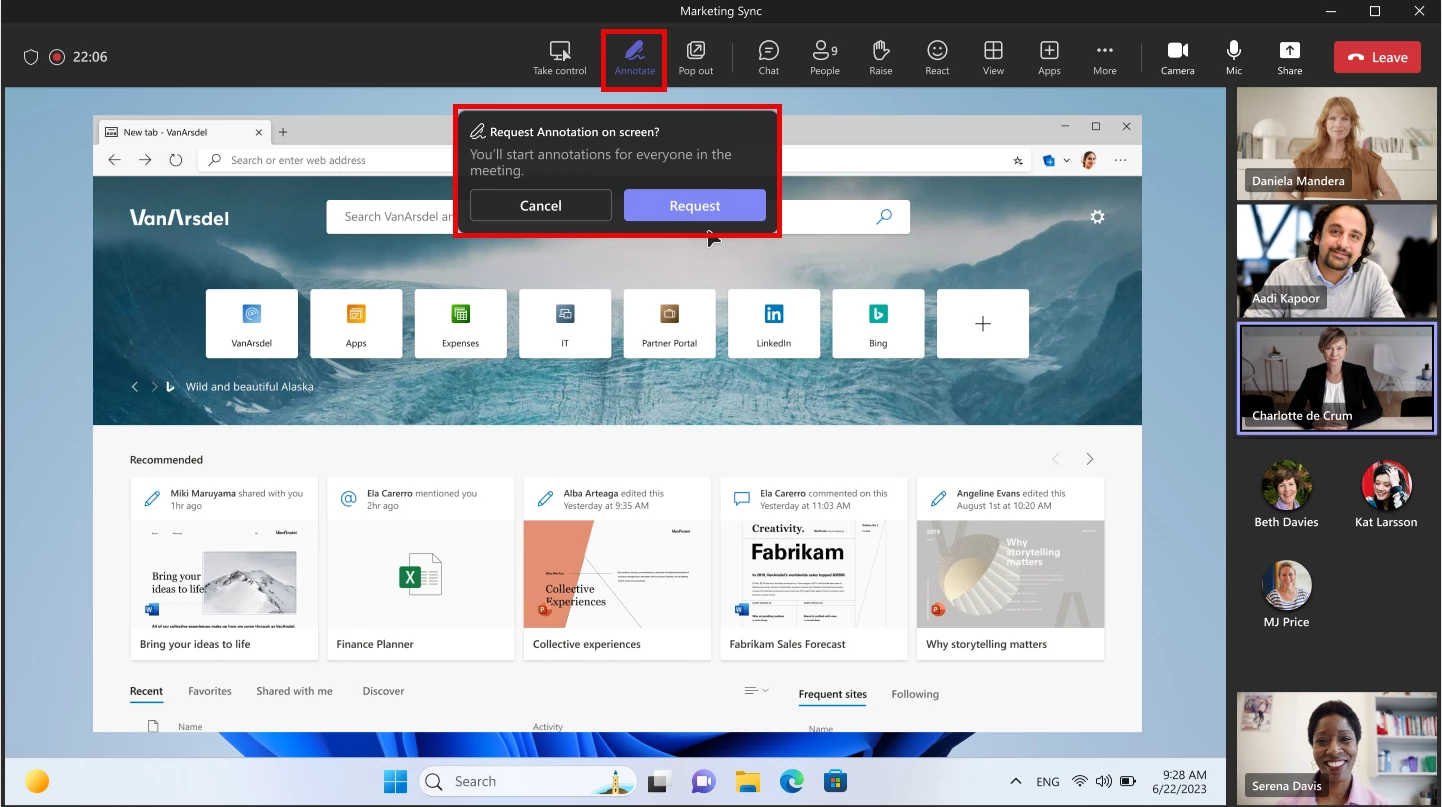The width and height of the screenshot is (1442, 807).
Task: Share your screen content
Action: pyautogui.click(x=1289, y=58)
